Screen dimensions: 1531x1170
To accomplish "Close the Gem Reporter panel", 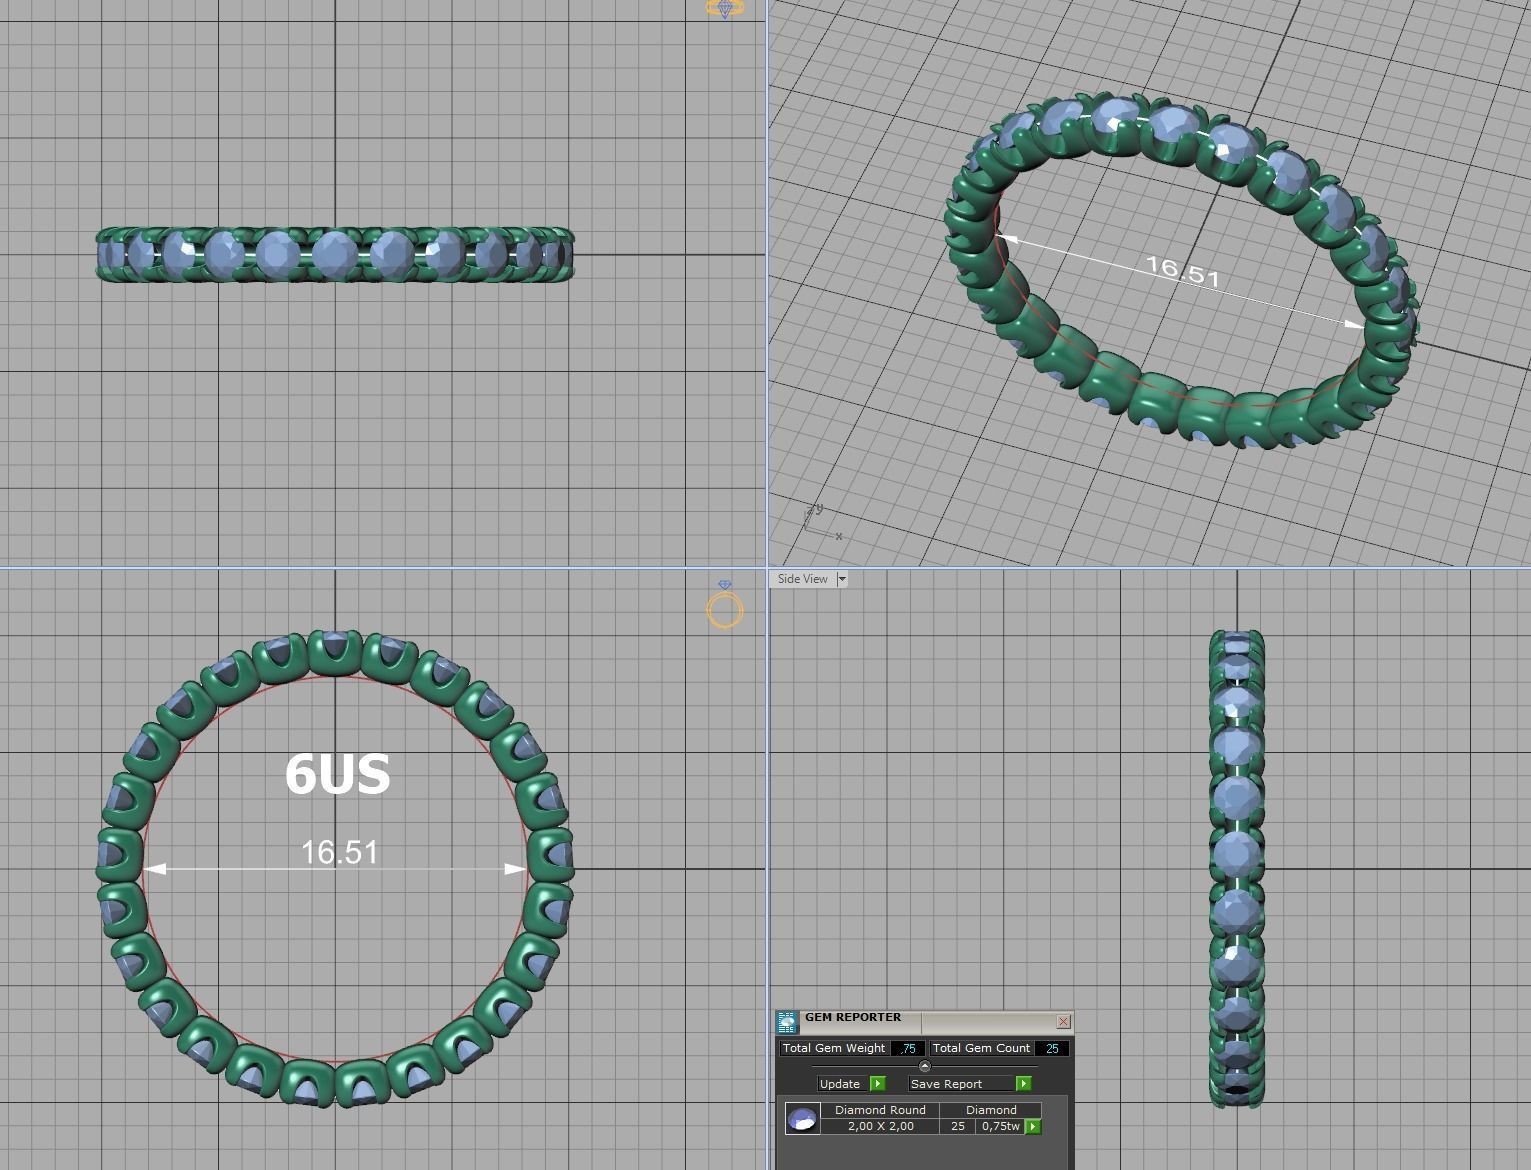I will (x=1063, y=1021).
